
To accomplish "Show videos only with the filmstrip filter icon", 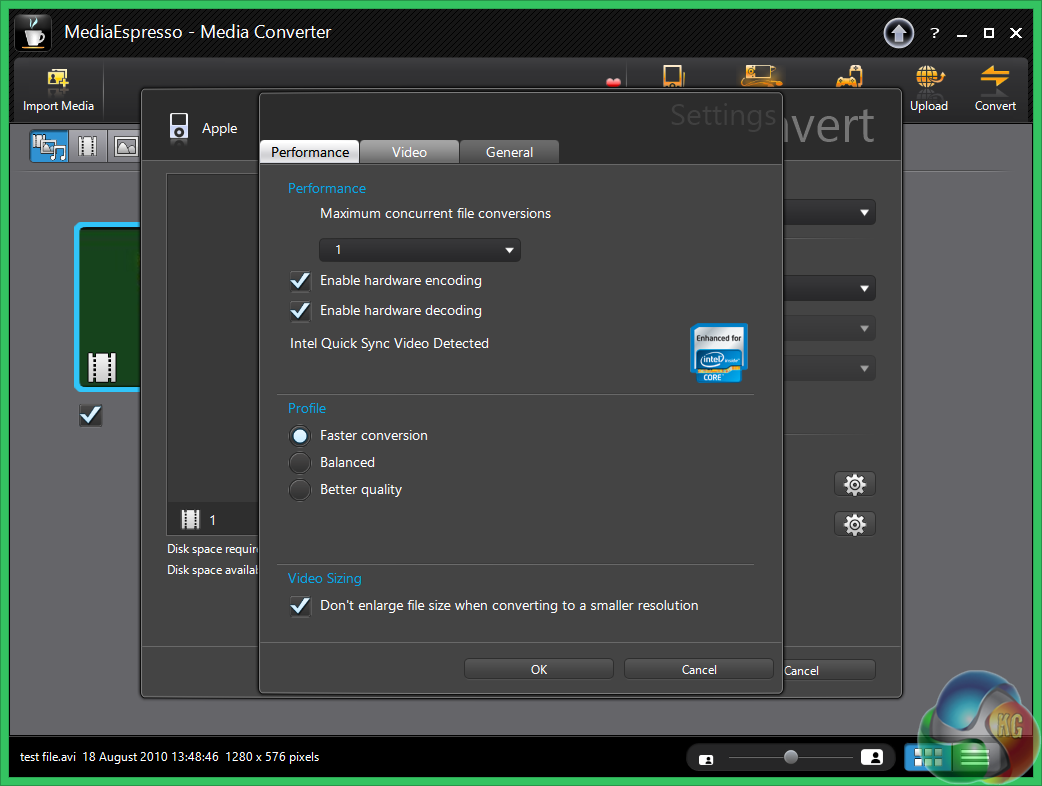I will (88, 147).
